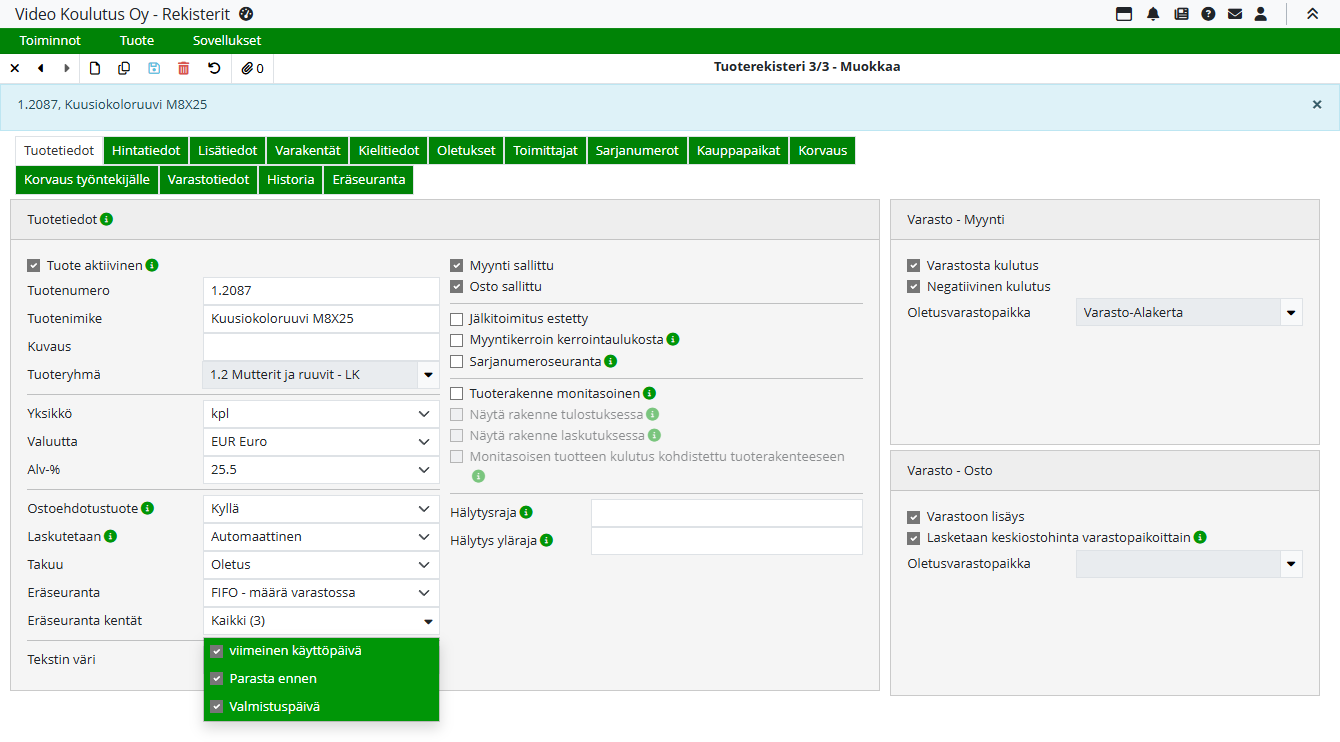Uncheck Parasta ennen in the dropdown list

click(x=217, y=679)
